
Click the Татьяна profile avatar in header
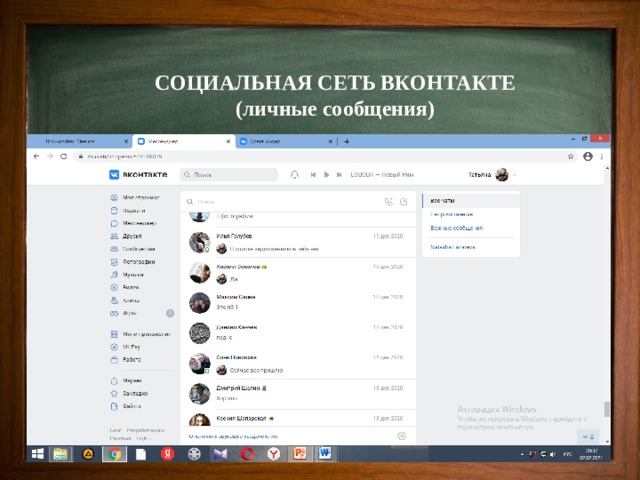[x=502, y=175]
